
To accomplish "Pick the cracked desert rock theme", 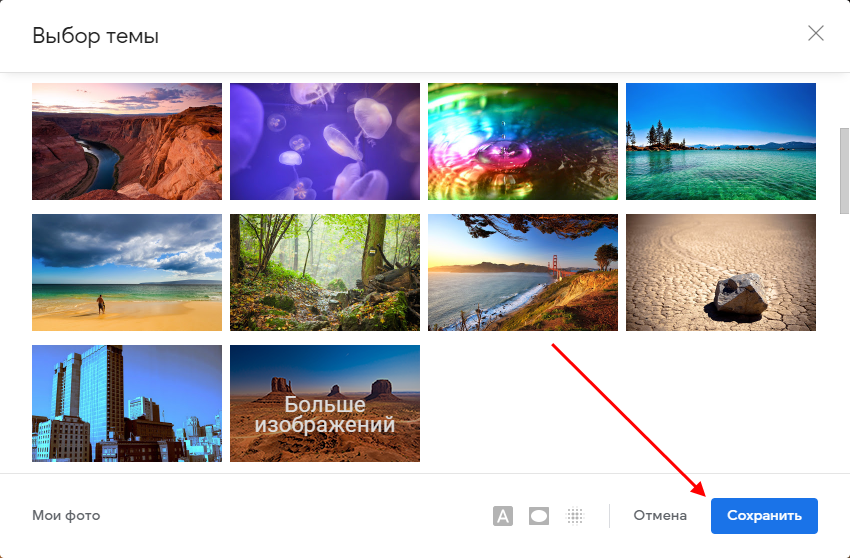I will (x=721, y=272).
